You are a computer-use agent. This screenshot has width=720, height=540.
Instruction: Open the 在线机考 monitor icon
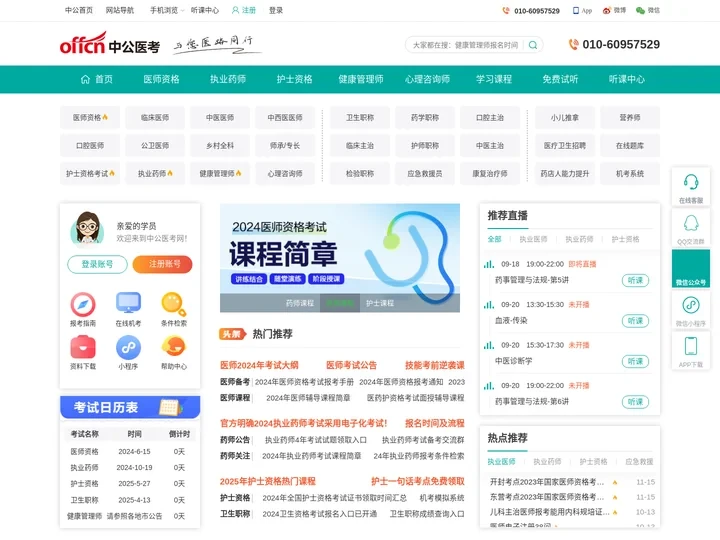click(128, 303)
